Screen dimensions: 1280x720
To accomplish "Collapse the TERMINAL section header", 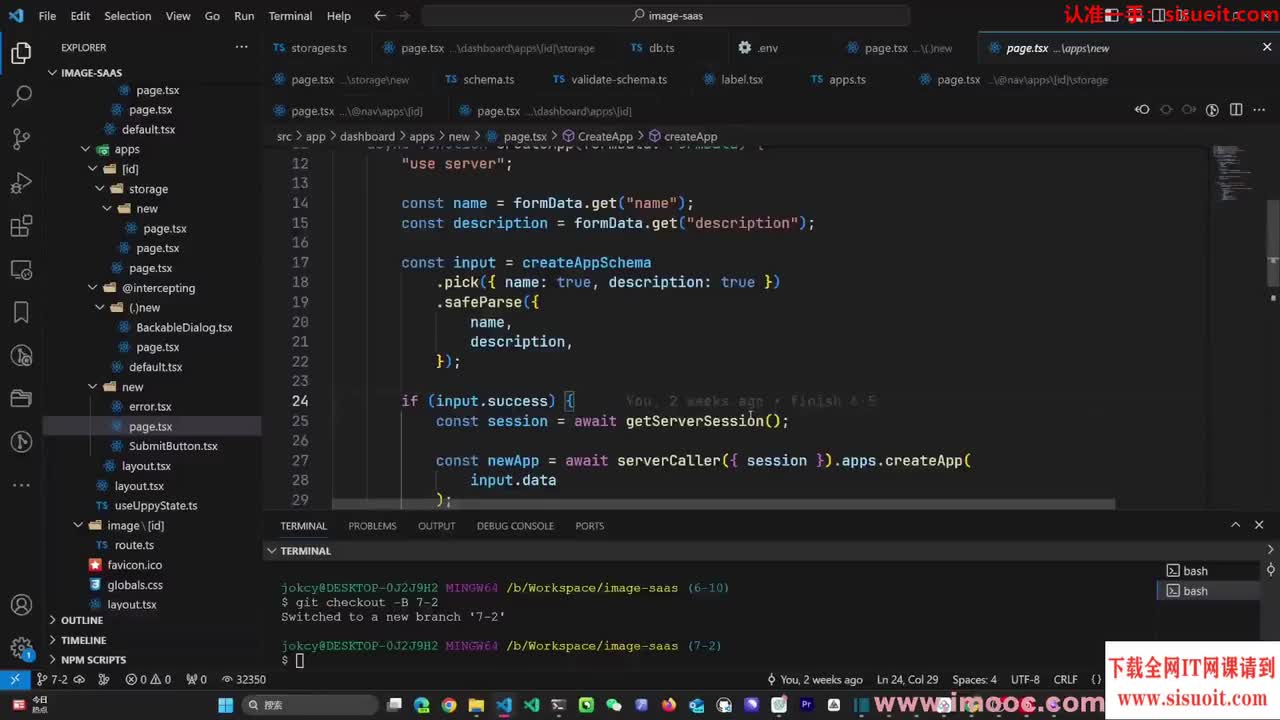I will point(305,551).
